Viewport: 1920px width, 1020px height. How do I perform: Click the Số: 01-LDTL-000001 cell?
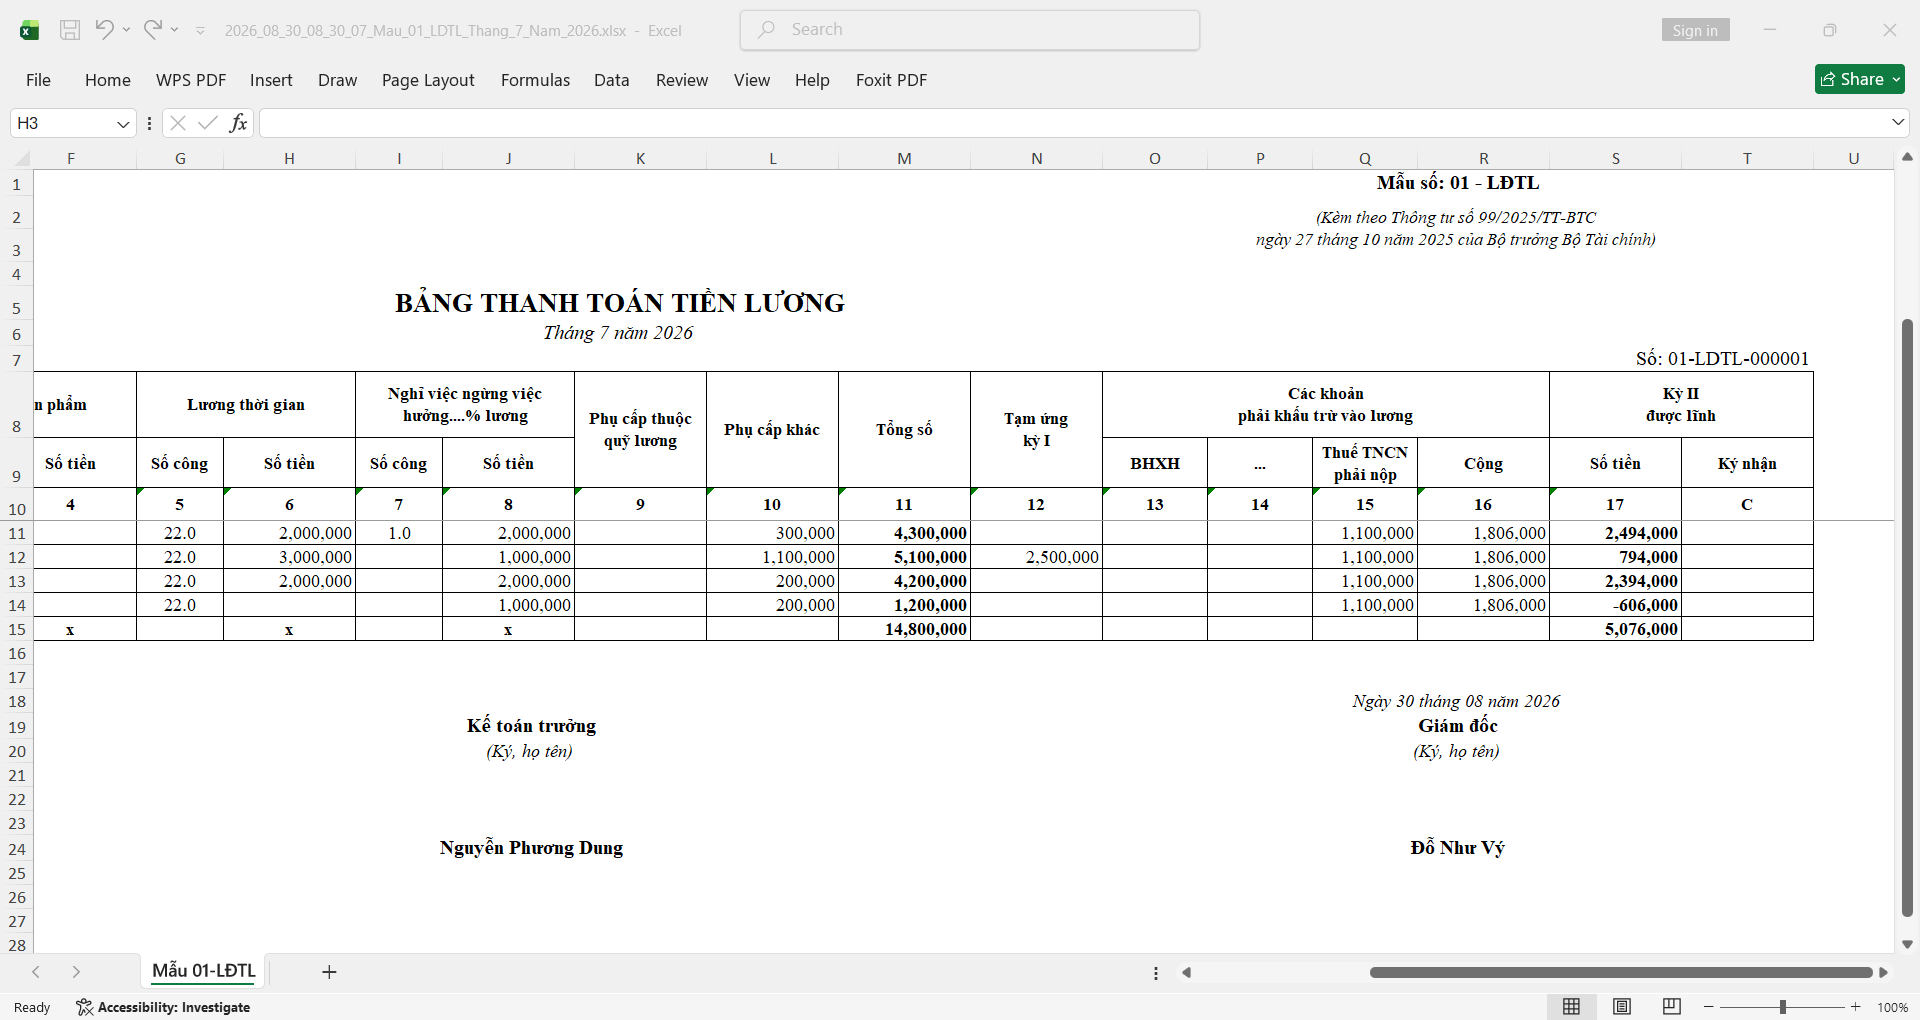pos(1722,358)
